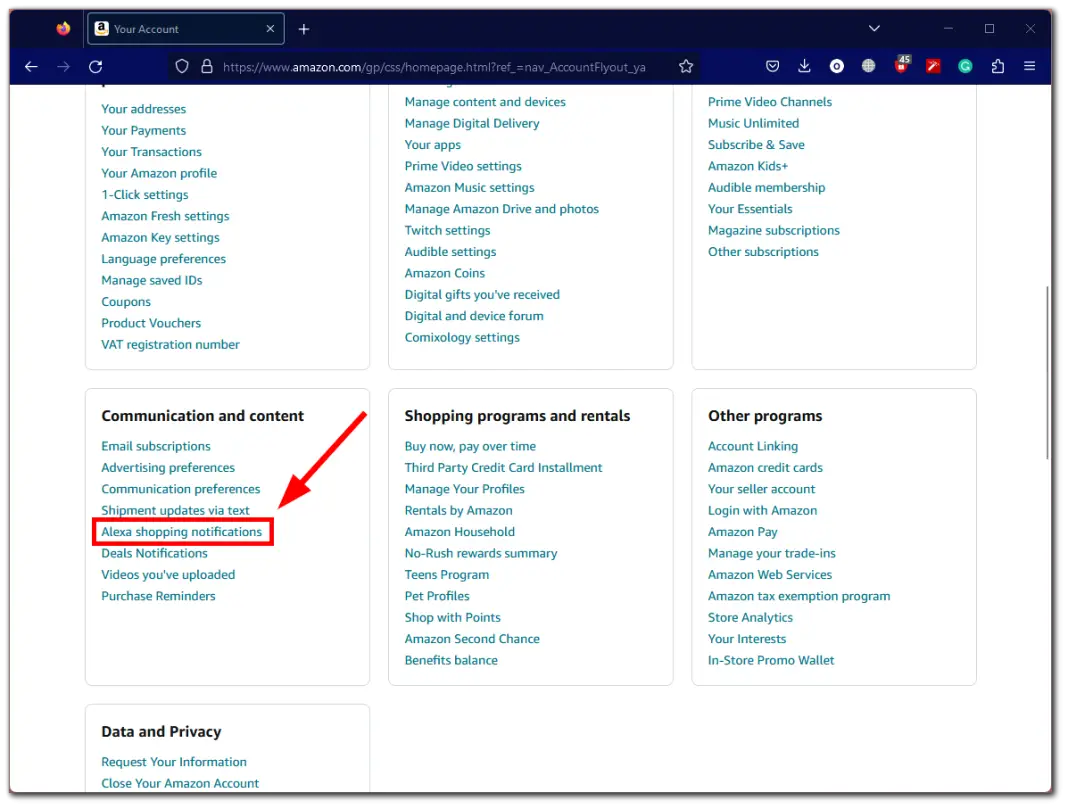The width and height of the screenshot is (1068, 809).
Task: Open the Extensions puzzle-piece icon
Action: [997, 67]
